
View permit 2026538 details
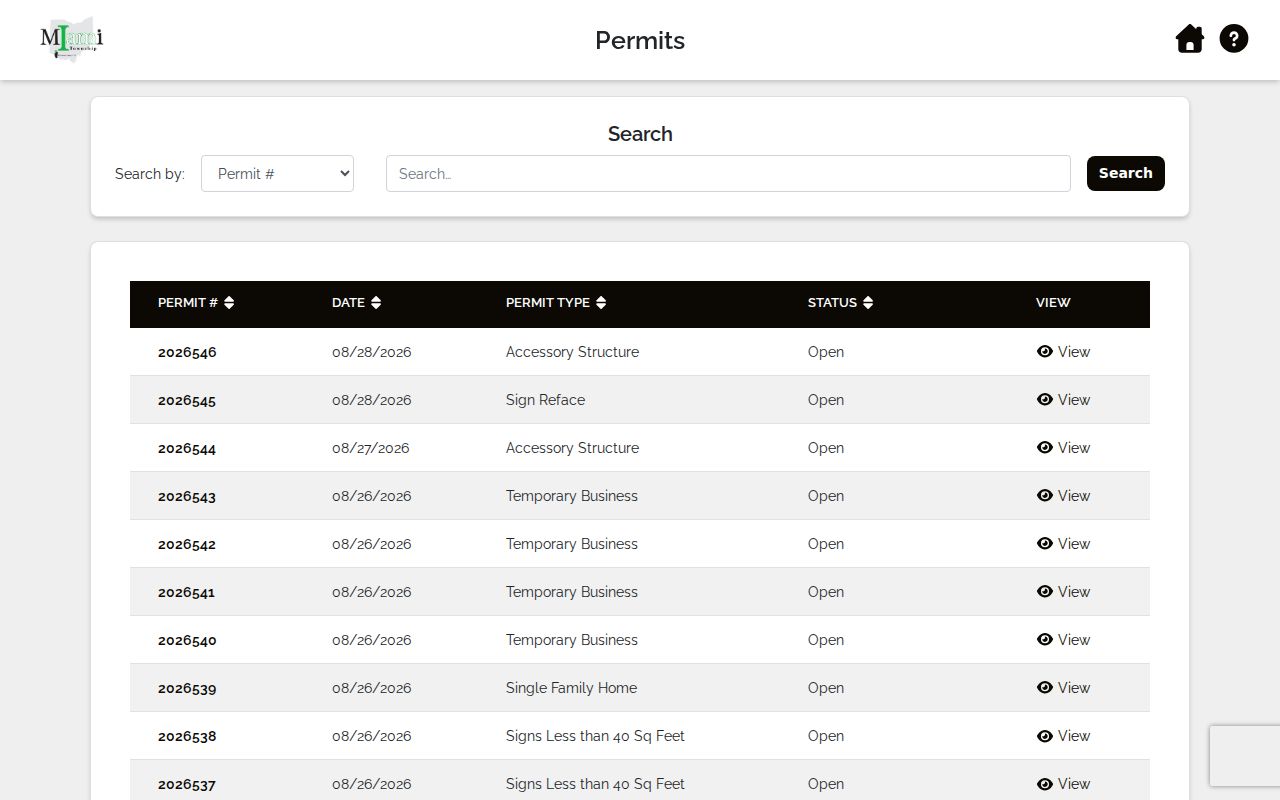[x=1063, y=736]
